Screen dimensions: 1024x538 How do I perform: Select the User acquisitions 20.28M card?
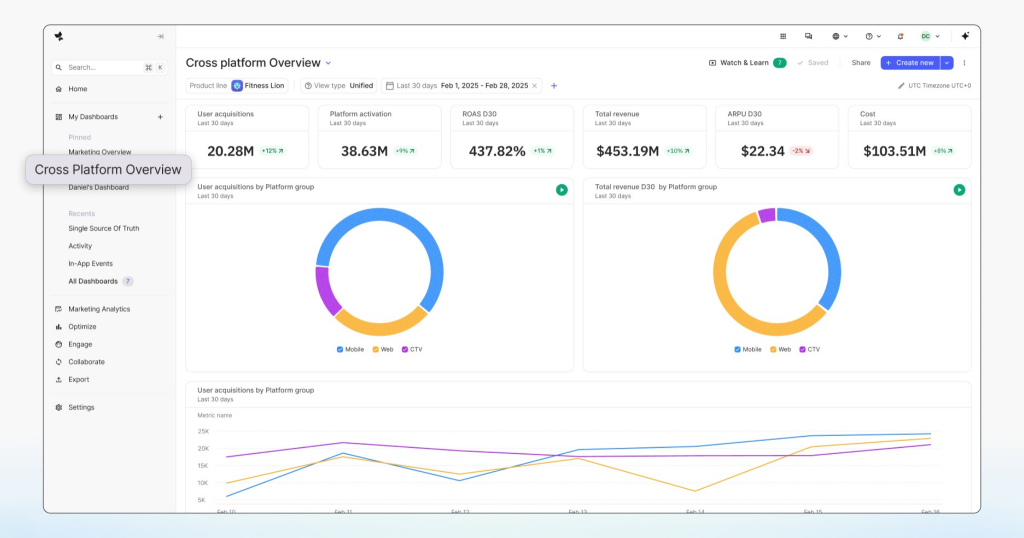click(x=247, y=137)
